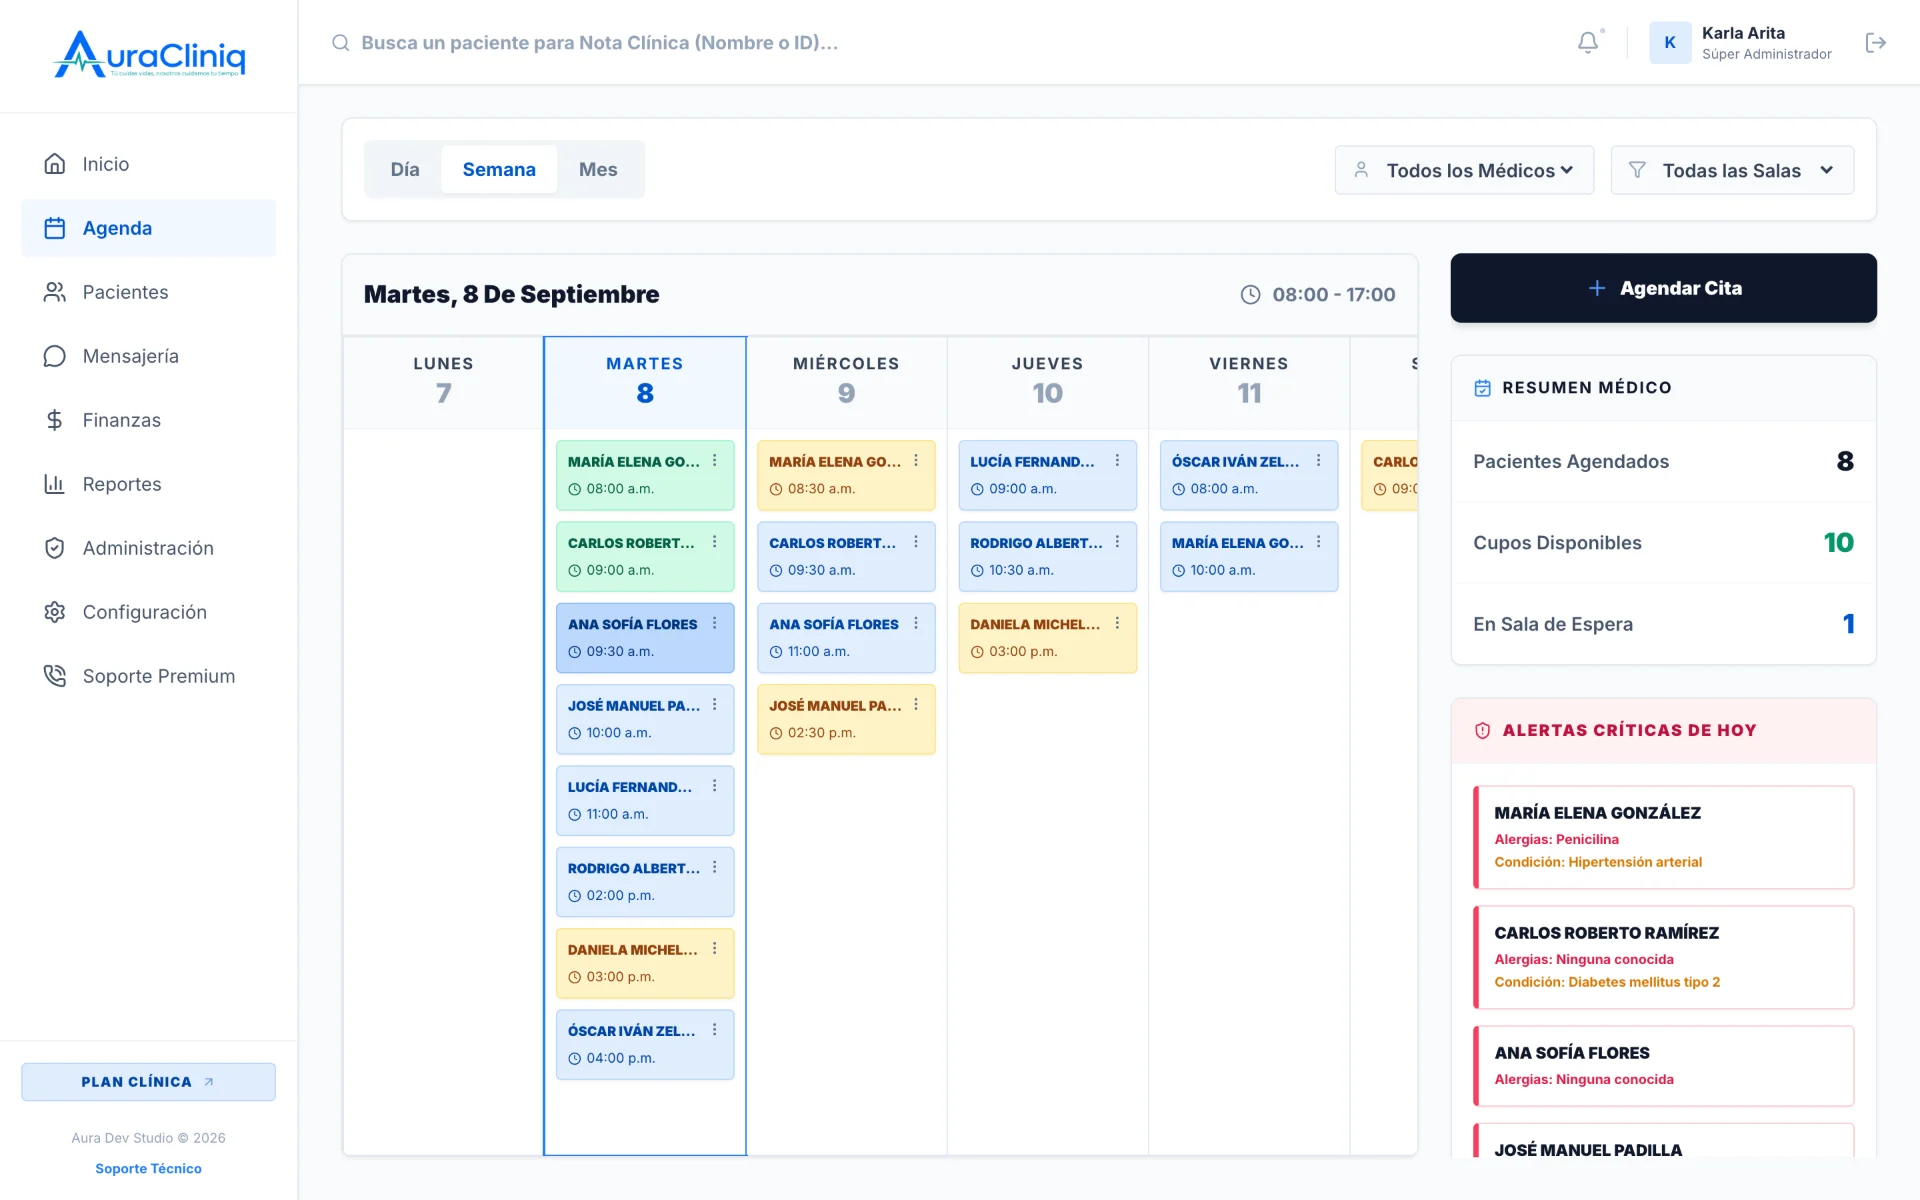The image size is (1920, 1200).
Task: Open options menu for Wednesday Ana Sofía 11:00 appointment
Action: click(x=916, y=623)
